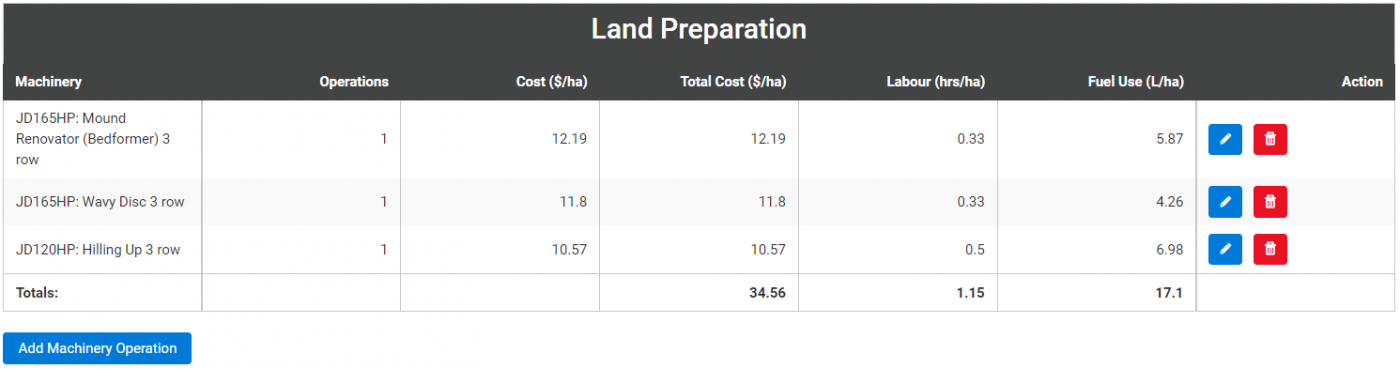1400x369 pixels.
Task: Select the JD120HP: Hilling Up 3 row name
Action: click(x=98, y=249)
